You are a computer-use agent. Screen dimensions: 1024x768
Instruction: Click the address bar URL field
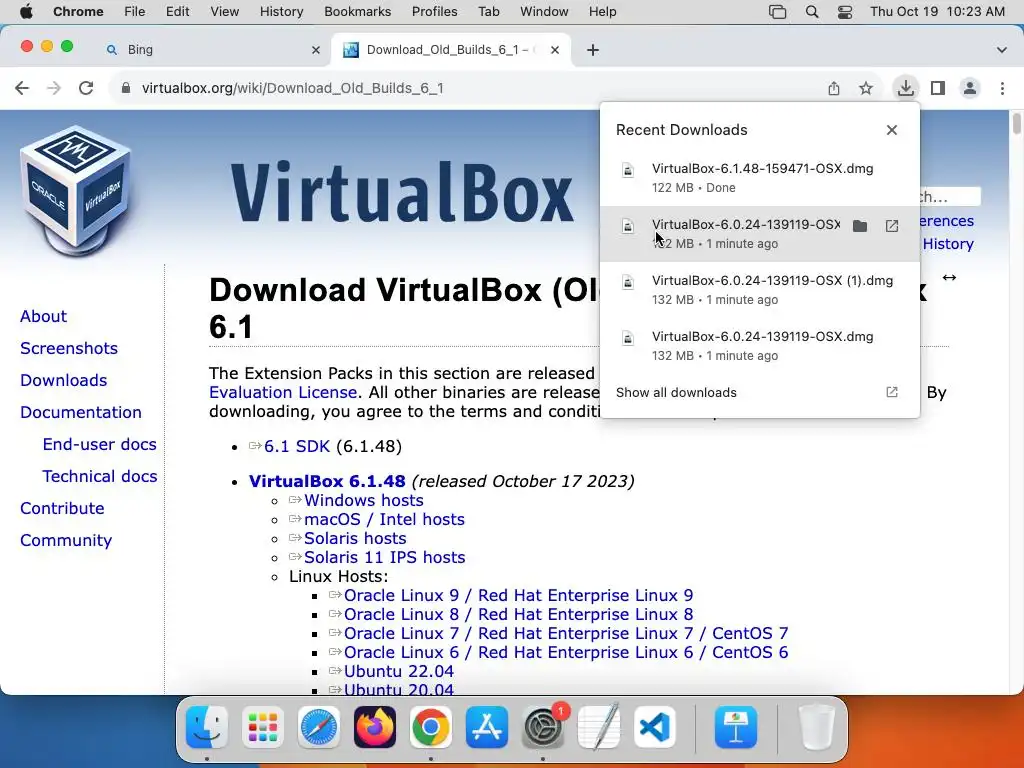470,88
